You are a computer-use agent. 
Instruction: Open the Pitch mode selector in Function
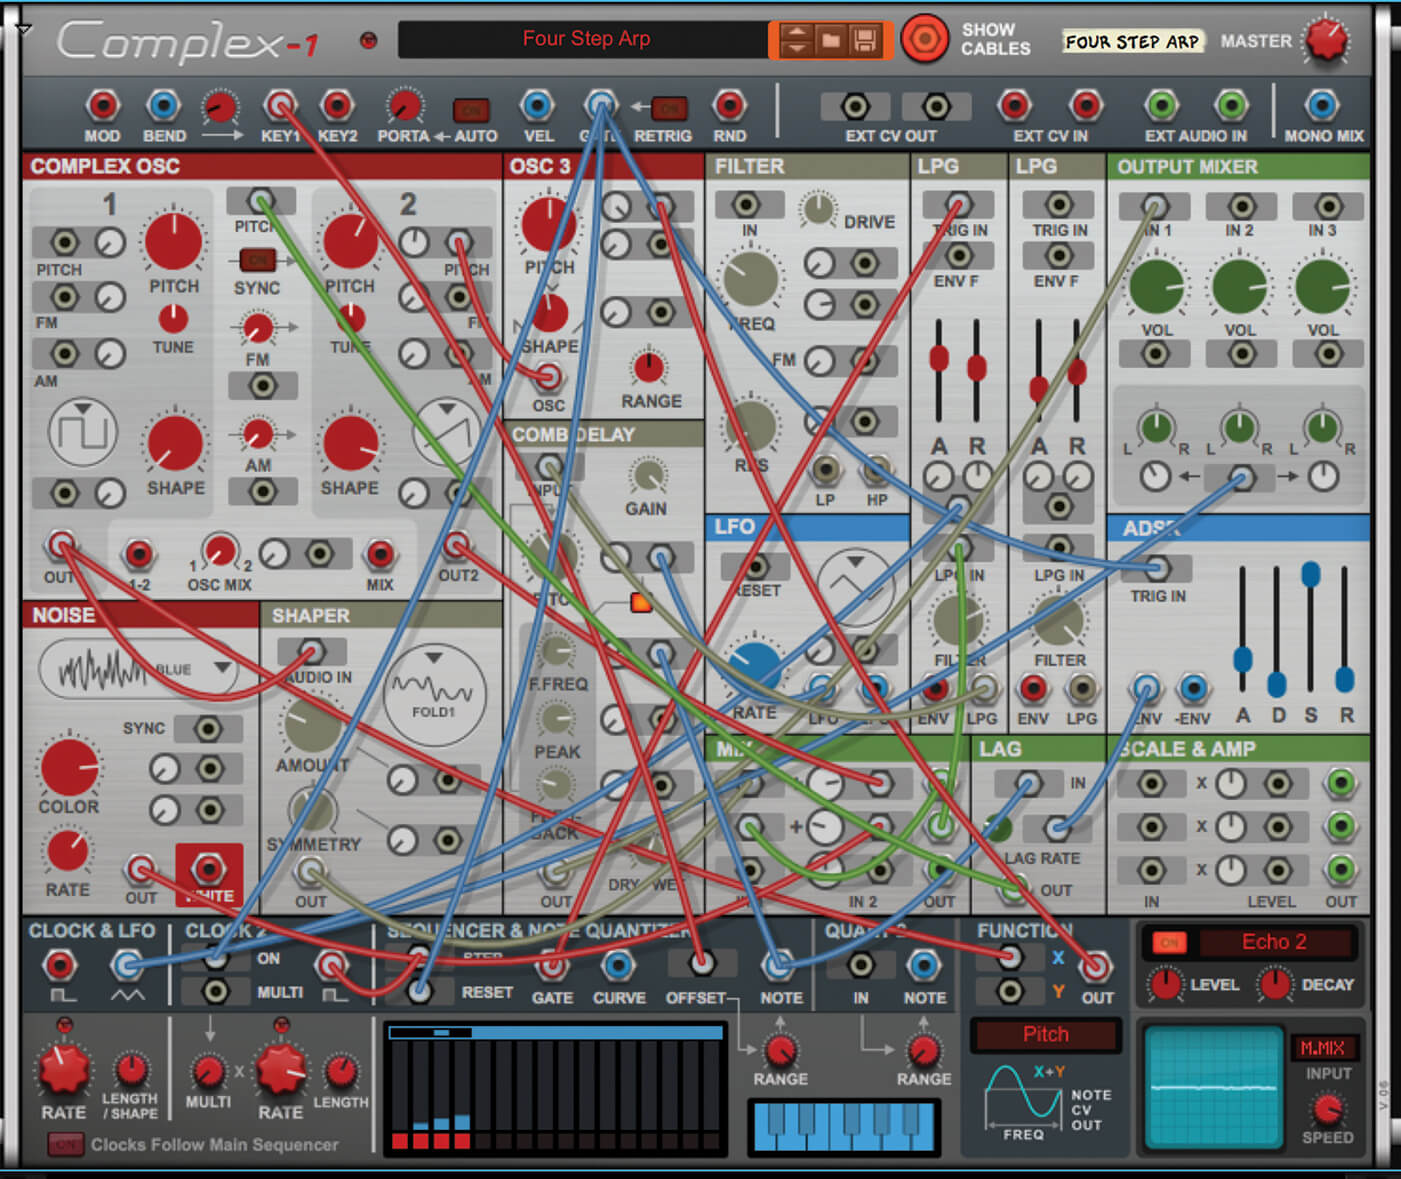click(x=1045, y=1035)
